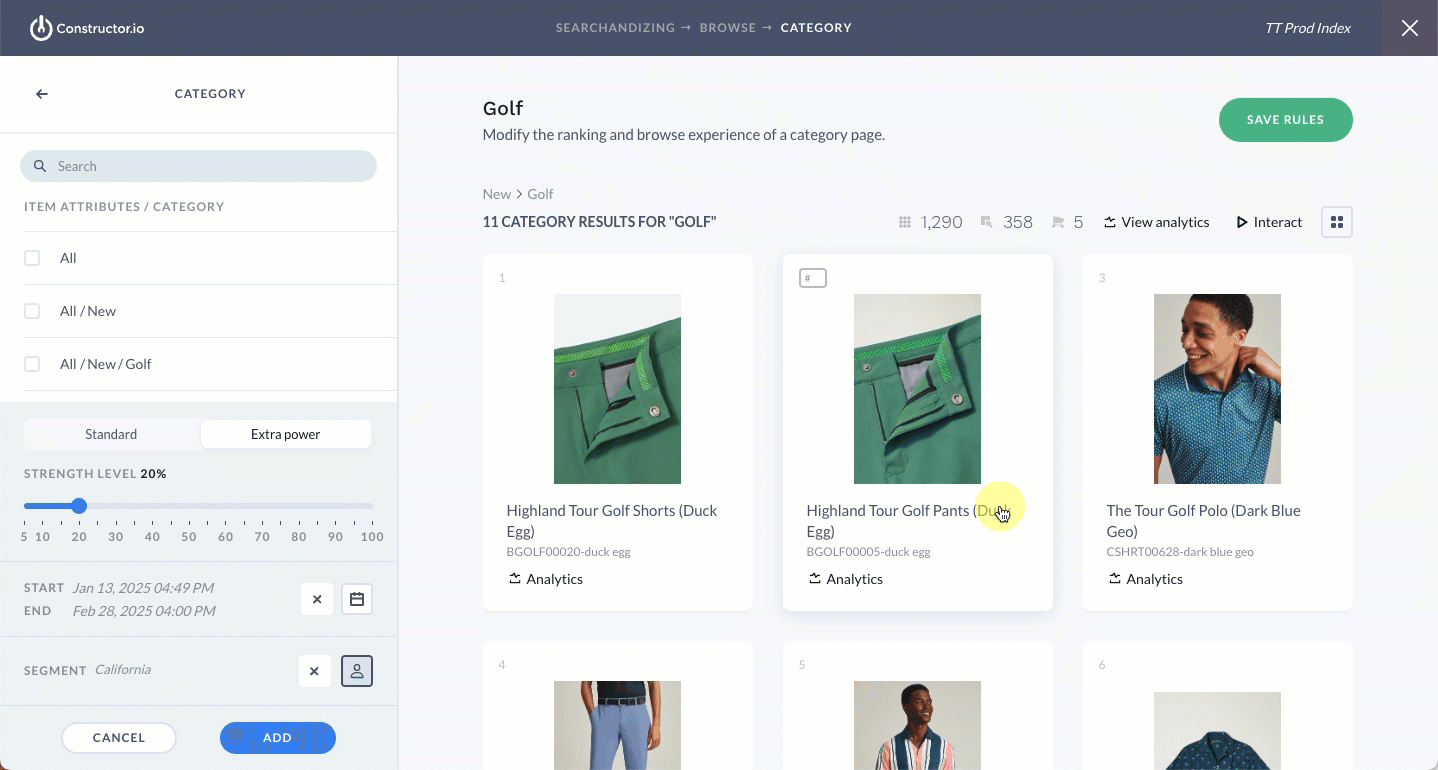
Task: Click the grid icon next to 1,290
Action: tap(905, 222)
